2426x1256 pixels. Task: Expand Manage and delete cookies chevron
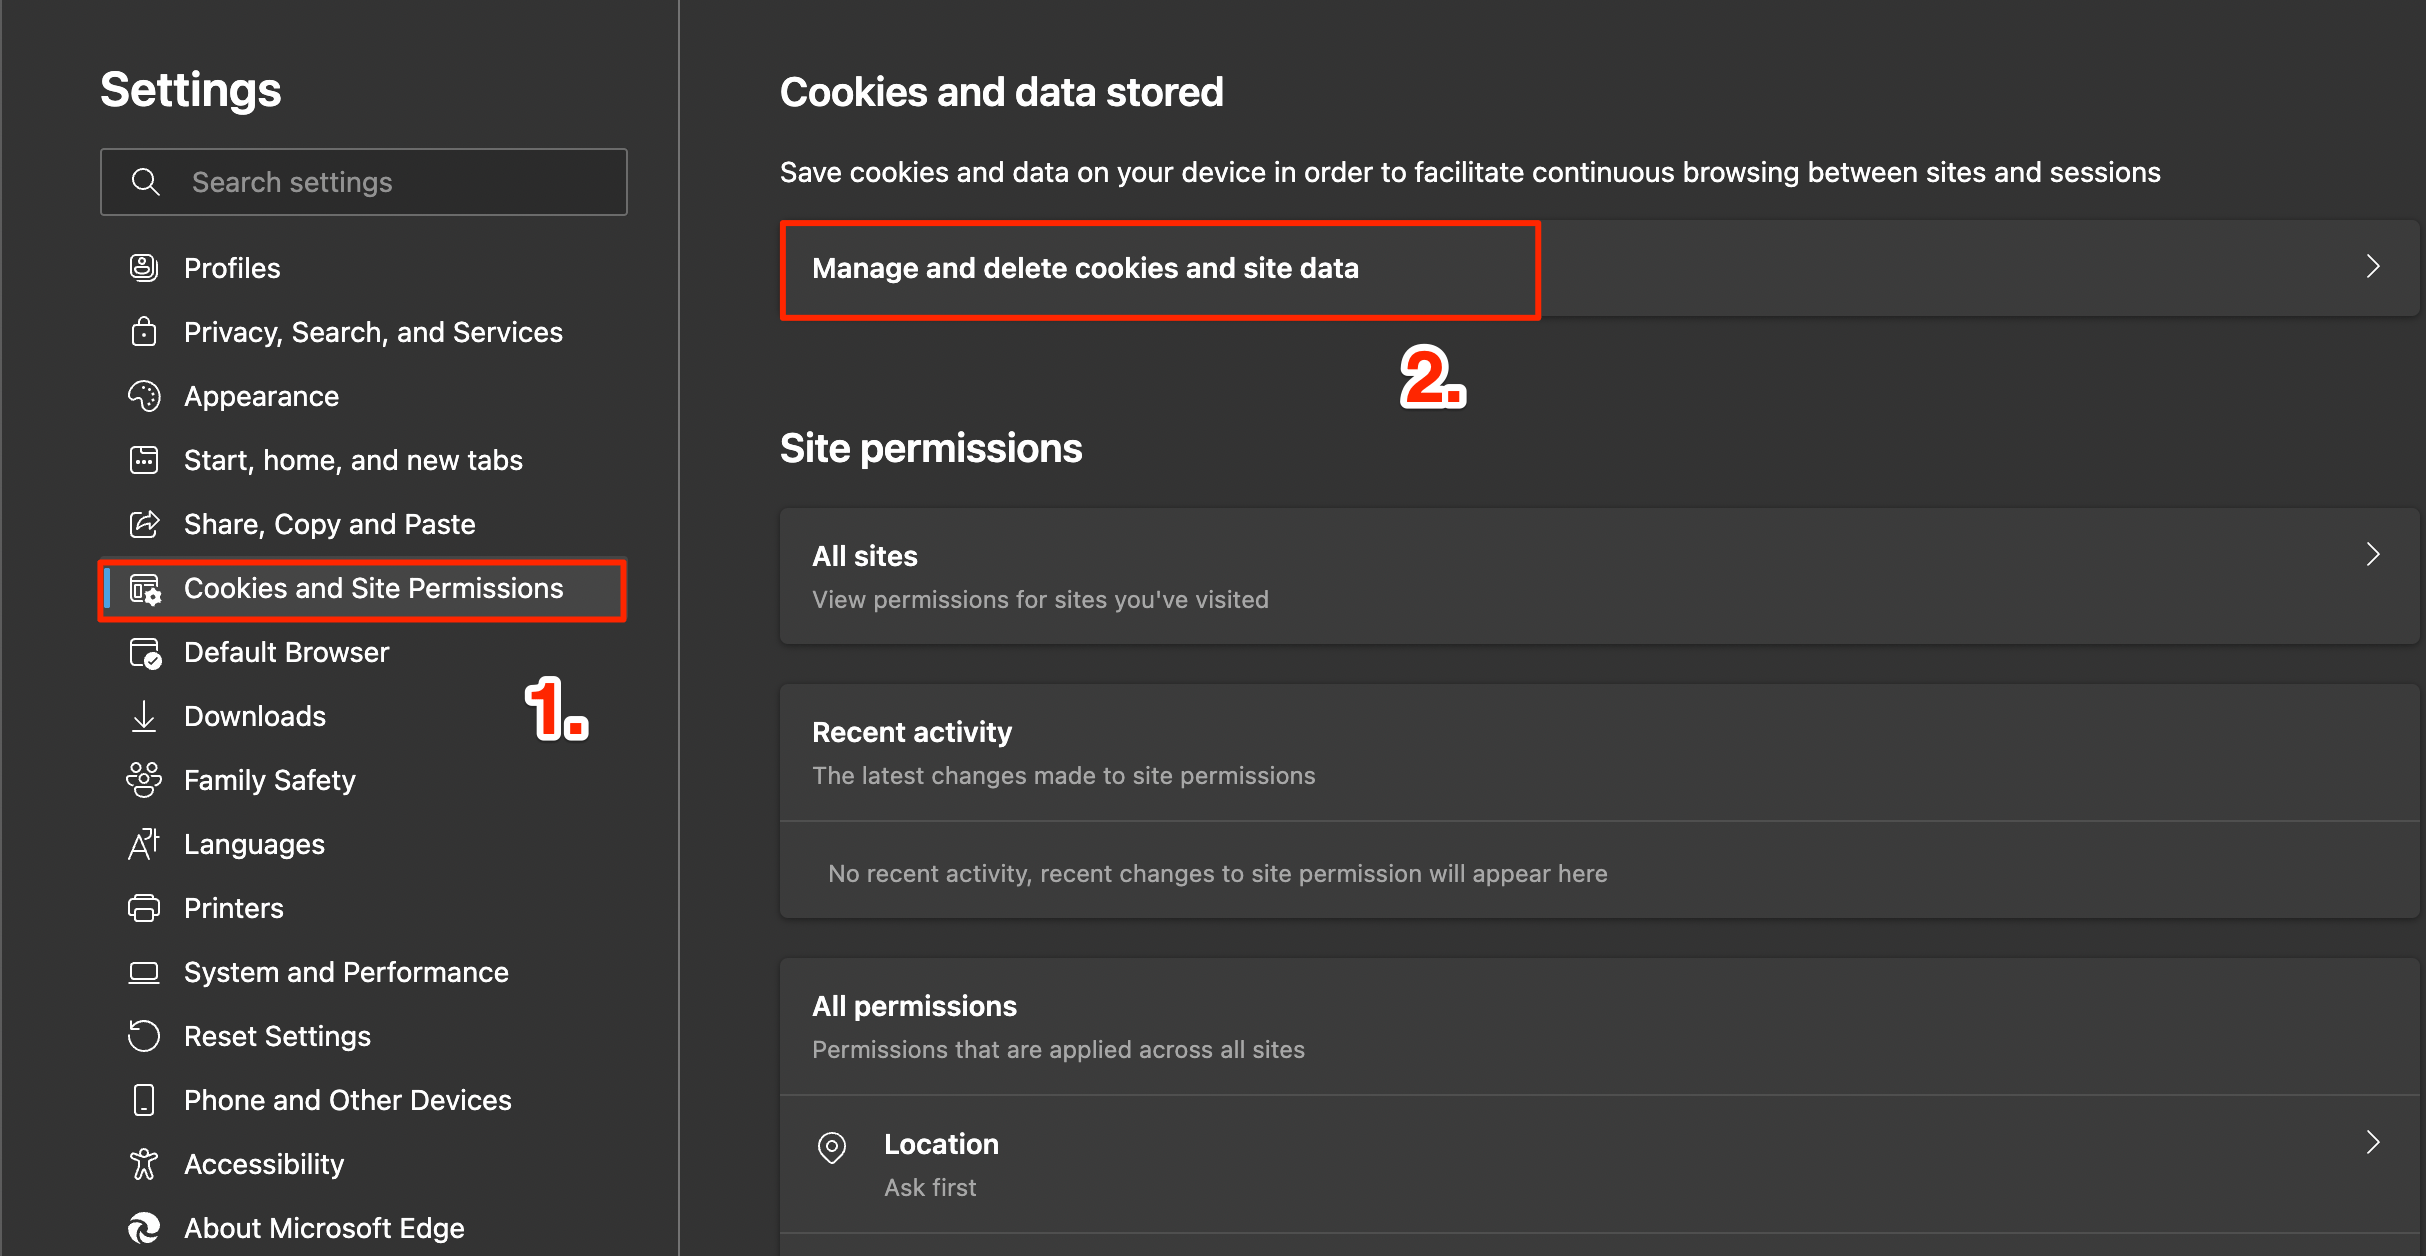[x=2372, y=267]
